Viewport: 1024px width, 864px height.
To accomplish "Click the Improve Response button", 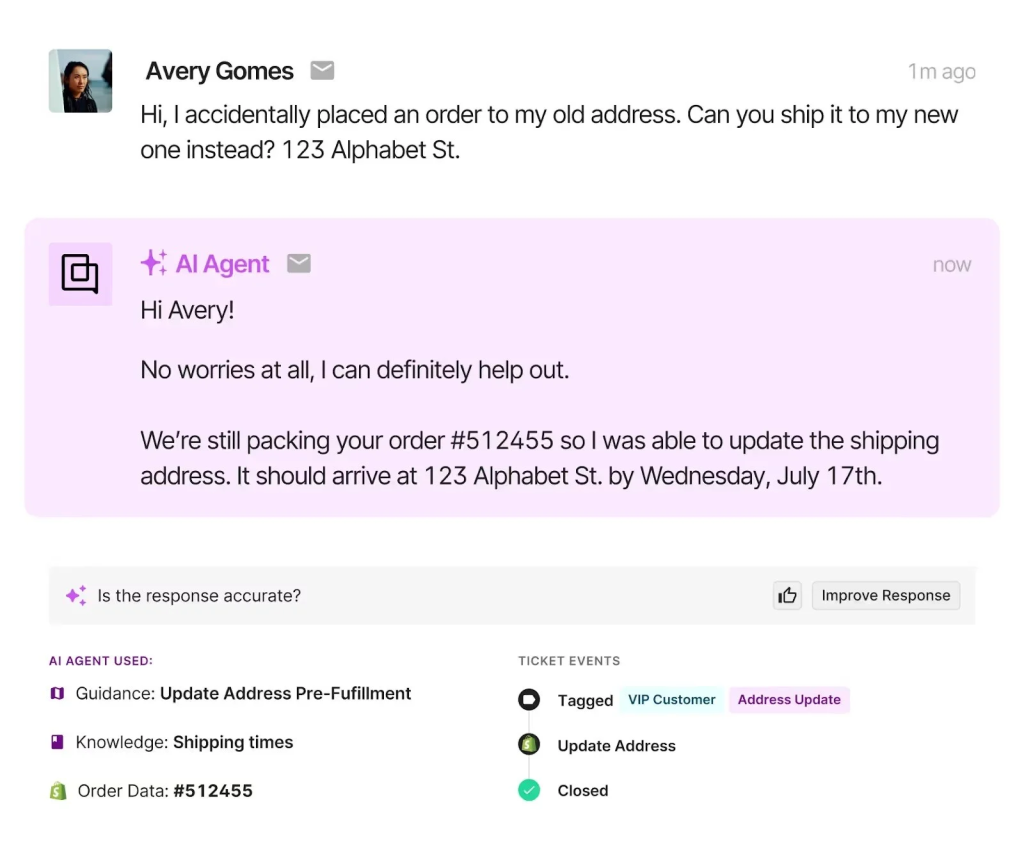I will click(885, 595).
